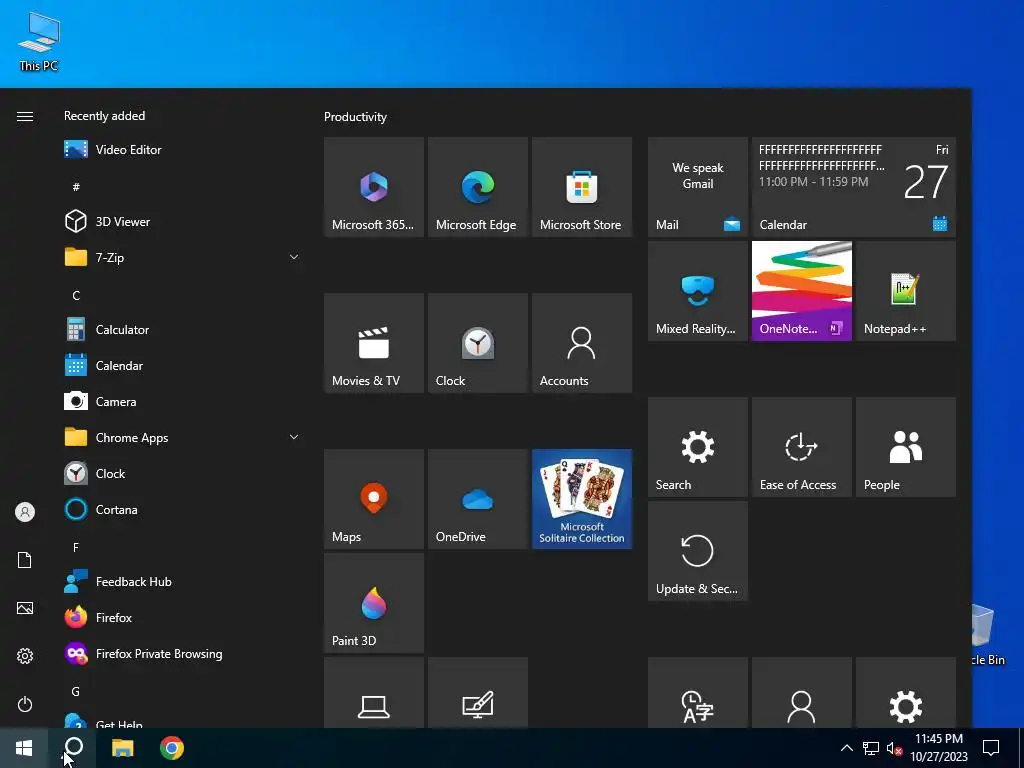This screenshot has width=1024, height=768.
Task: Jump via the G letter header
Action: click(x=76, y=691)
